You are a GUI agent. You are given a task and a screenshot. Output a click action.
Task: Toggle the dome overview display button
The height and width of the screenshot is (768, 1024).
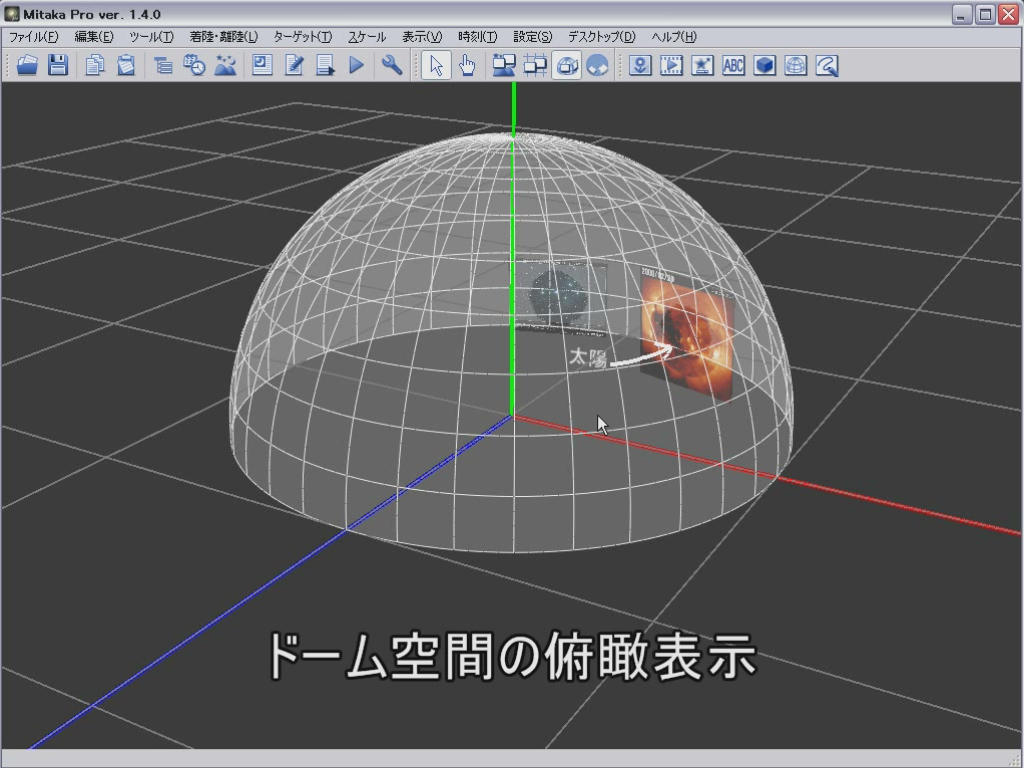(x=567, y=65)
